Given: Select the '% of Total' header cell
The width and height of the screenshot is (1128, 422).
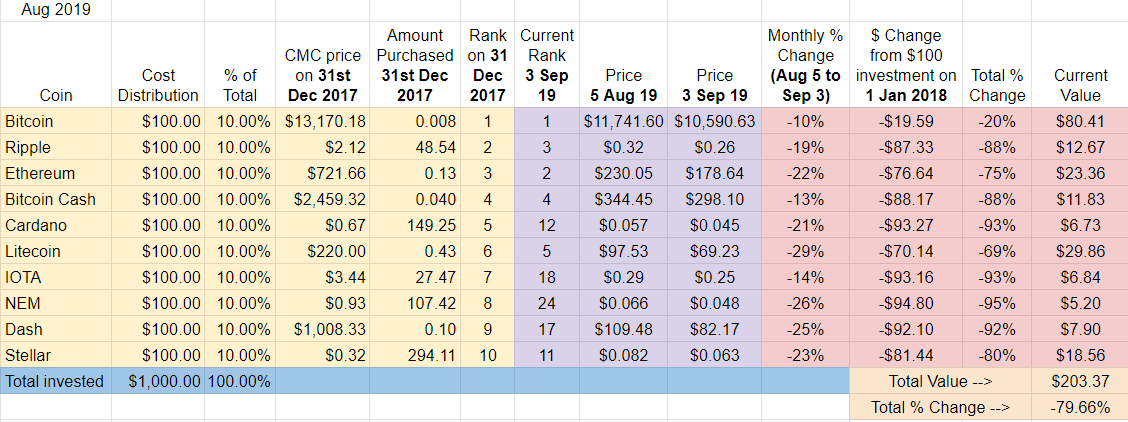Looking at the screenshot, I should 240,65.
